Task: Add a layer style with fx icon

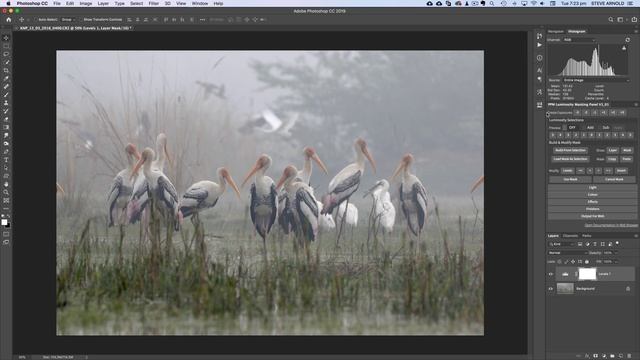Action: 587,356
